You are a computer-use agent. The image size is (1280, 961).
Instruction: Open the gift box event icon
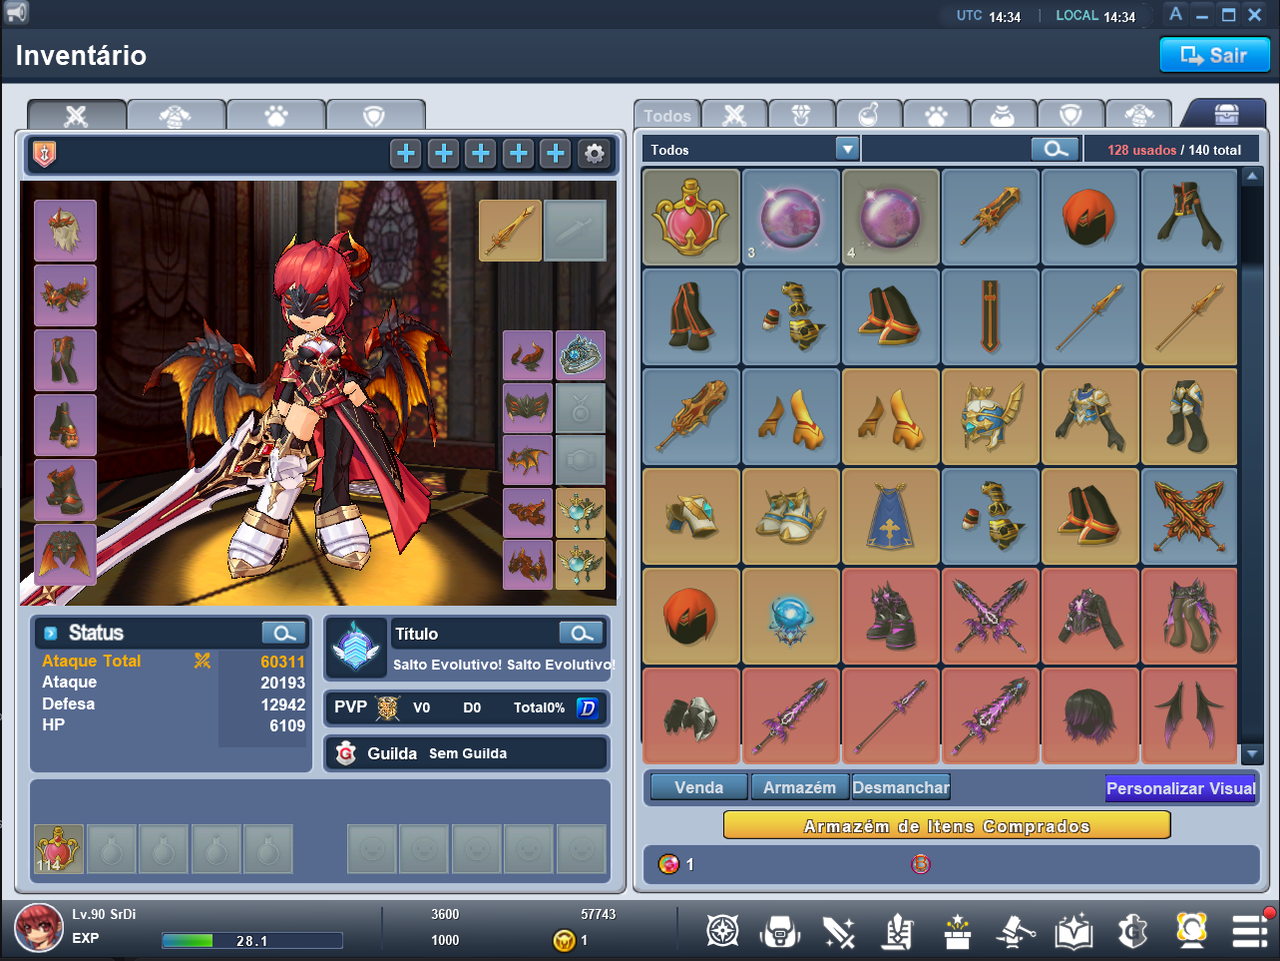click(957, 931)
